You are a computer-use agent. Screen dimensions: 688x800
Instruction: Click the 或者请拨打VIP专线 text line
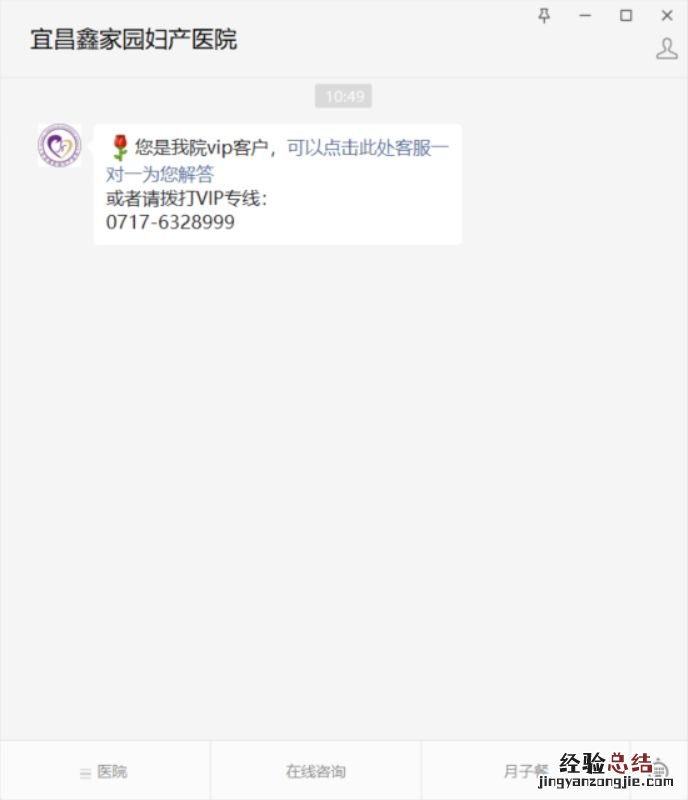coord(186,198)
